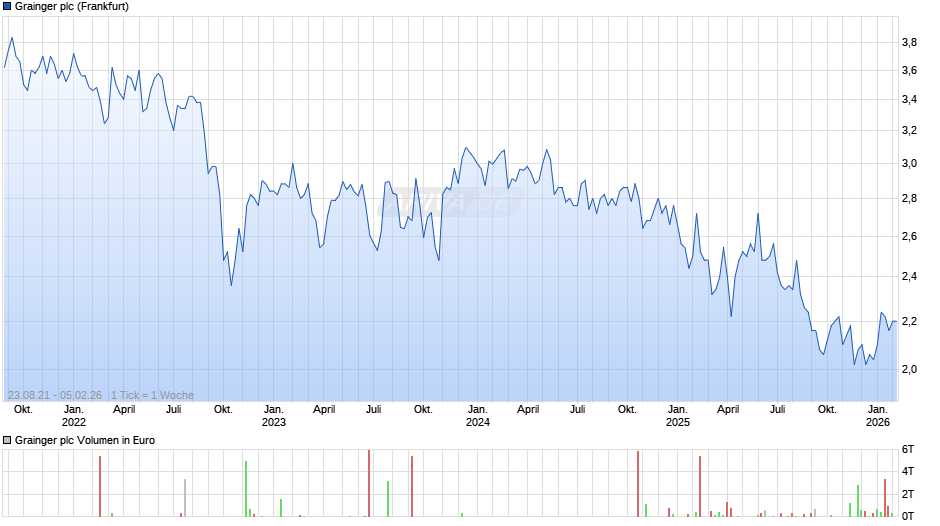Viewport: 940px width, 526px height.
Task: Click the 2,8 price axis label
Action: tap(909, 199)
